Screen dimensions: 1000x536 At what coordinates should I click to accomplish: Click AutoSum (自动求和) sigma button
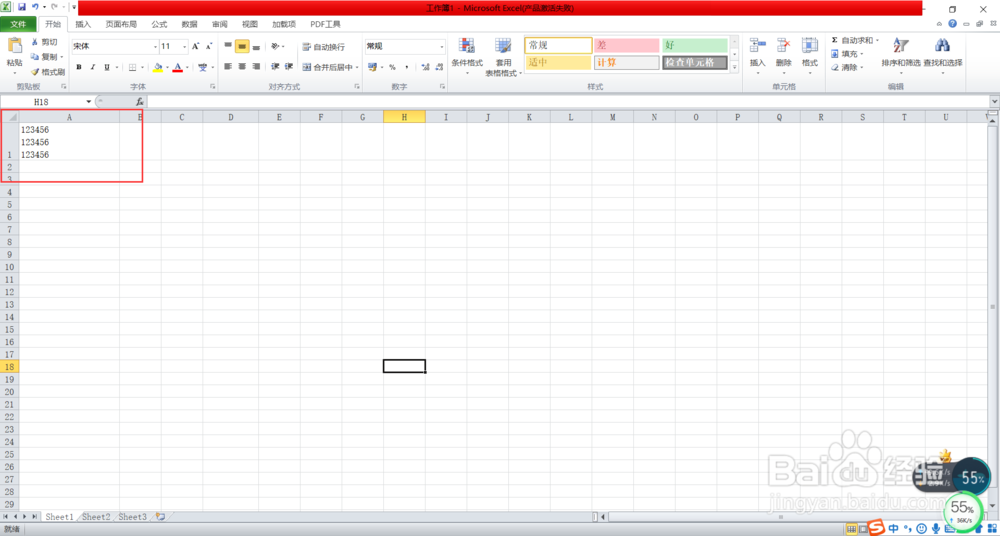pyautogui.click(x=851, y=40)
